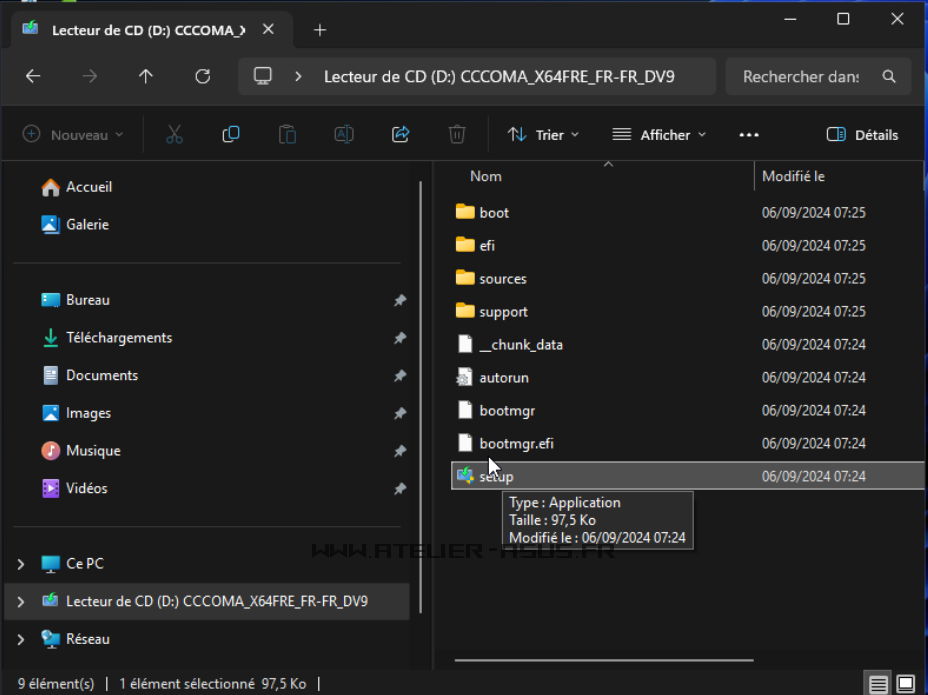Click the Lecteur de CD tab title
Image resolution: width=928 pixels, height=695 pixels.
click(149, 30)
